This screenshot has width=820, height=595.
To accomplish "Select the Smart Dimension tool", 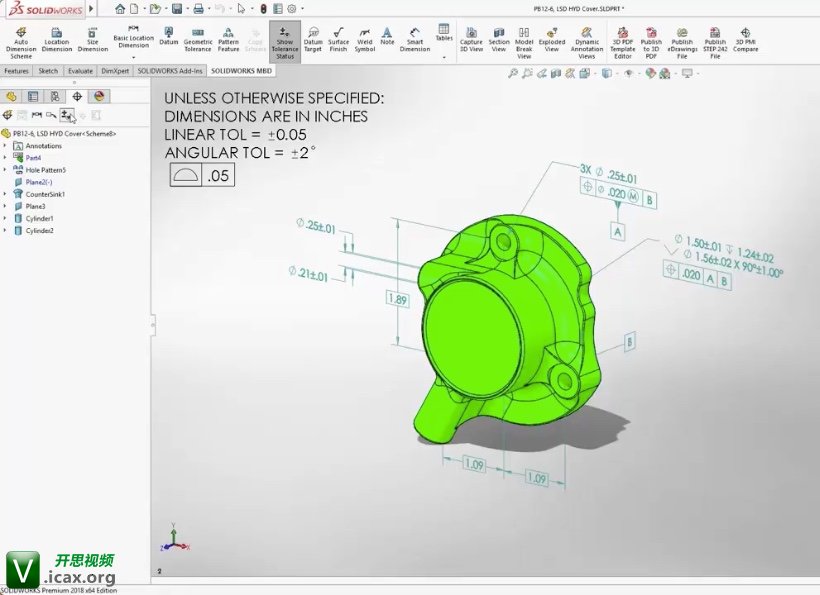I will [415, 41].
